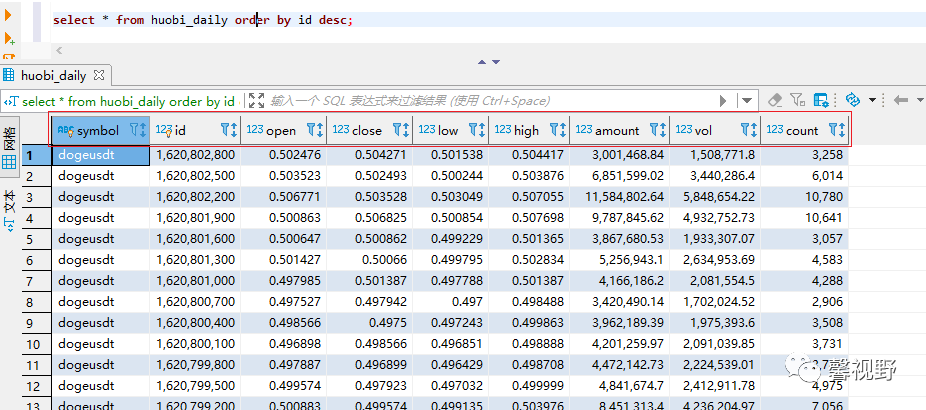Filter/sort icon on vol column
The image size is (926, 410).
(749, 130)
